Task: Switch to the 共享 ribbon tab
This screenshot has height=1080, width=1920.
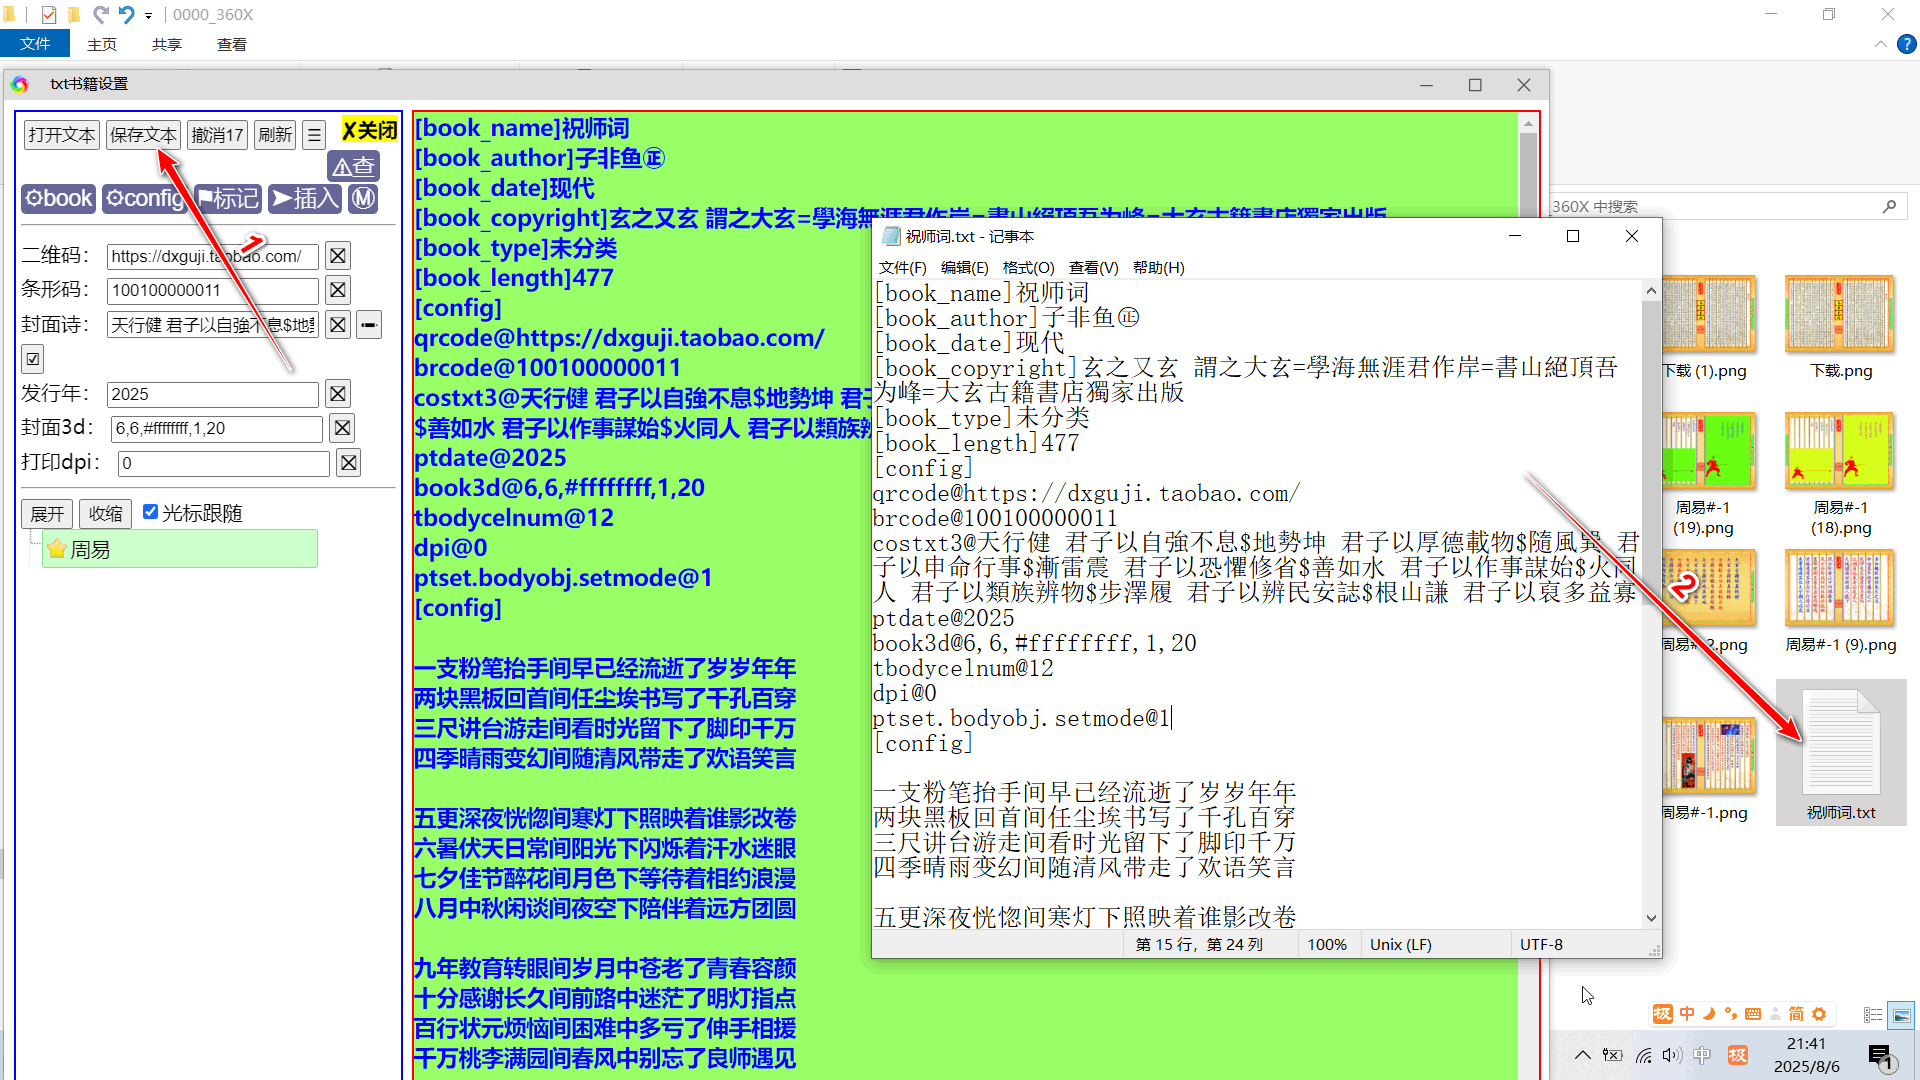Action: (x=167, y=45)
